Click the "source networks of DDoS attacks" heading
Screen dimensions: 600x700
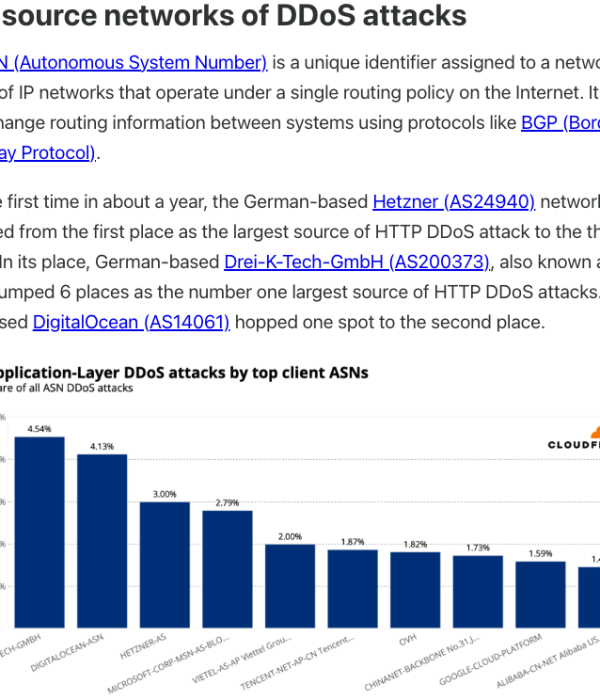tap(234, 16)
